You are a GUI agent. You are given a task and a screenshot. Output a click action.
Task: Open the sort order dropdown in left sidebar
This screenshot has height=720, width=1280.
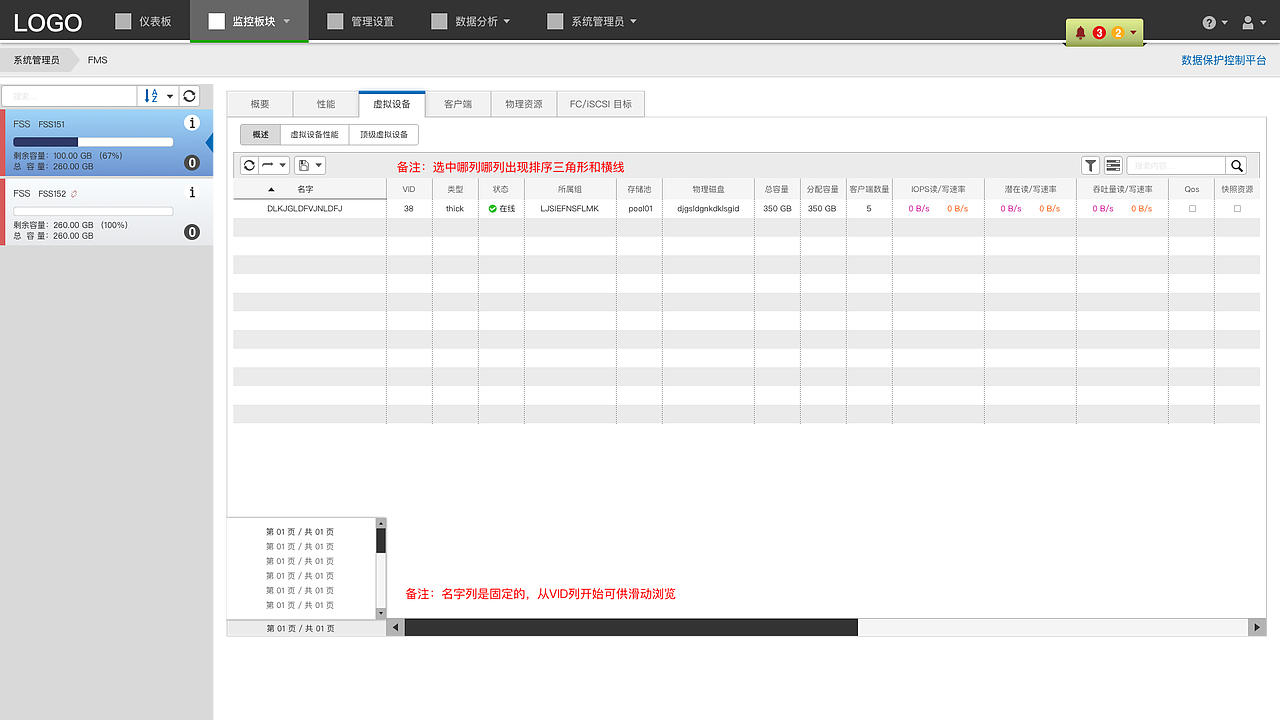tap(157, 95)
